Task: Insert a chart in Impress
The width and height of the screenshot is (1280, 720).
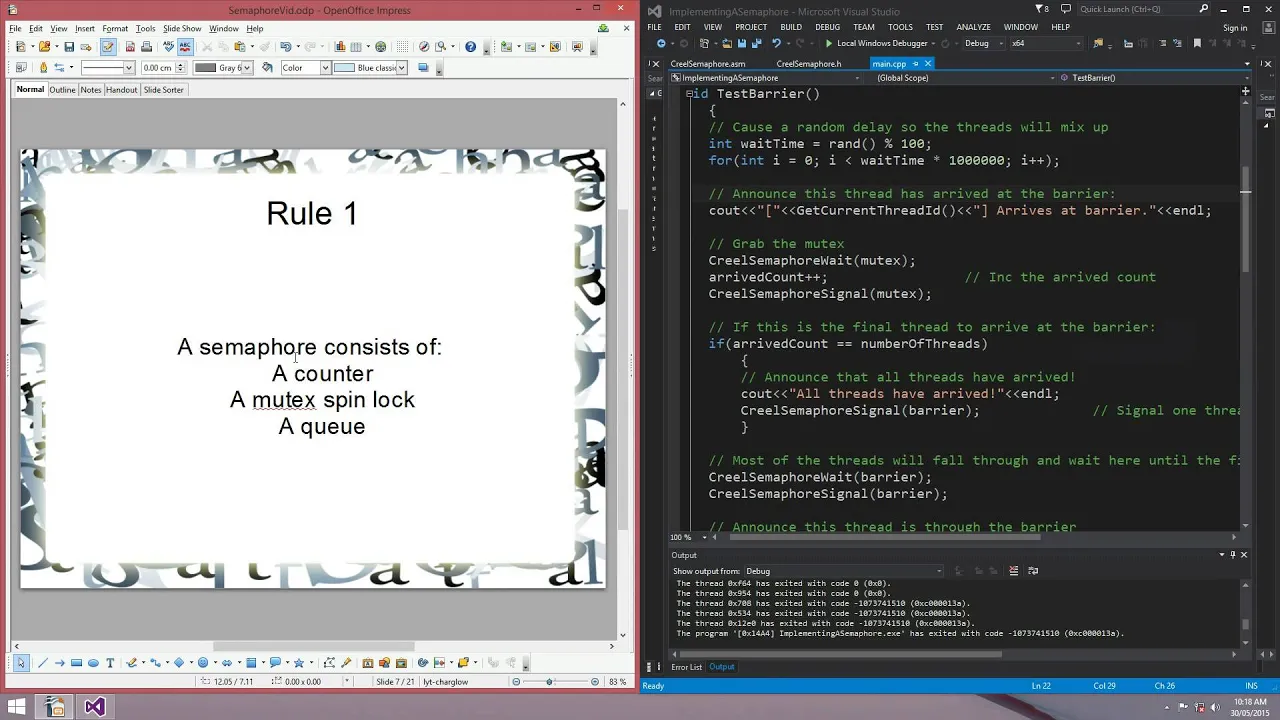Action: tap(340, 46)
